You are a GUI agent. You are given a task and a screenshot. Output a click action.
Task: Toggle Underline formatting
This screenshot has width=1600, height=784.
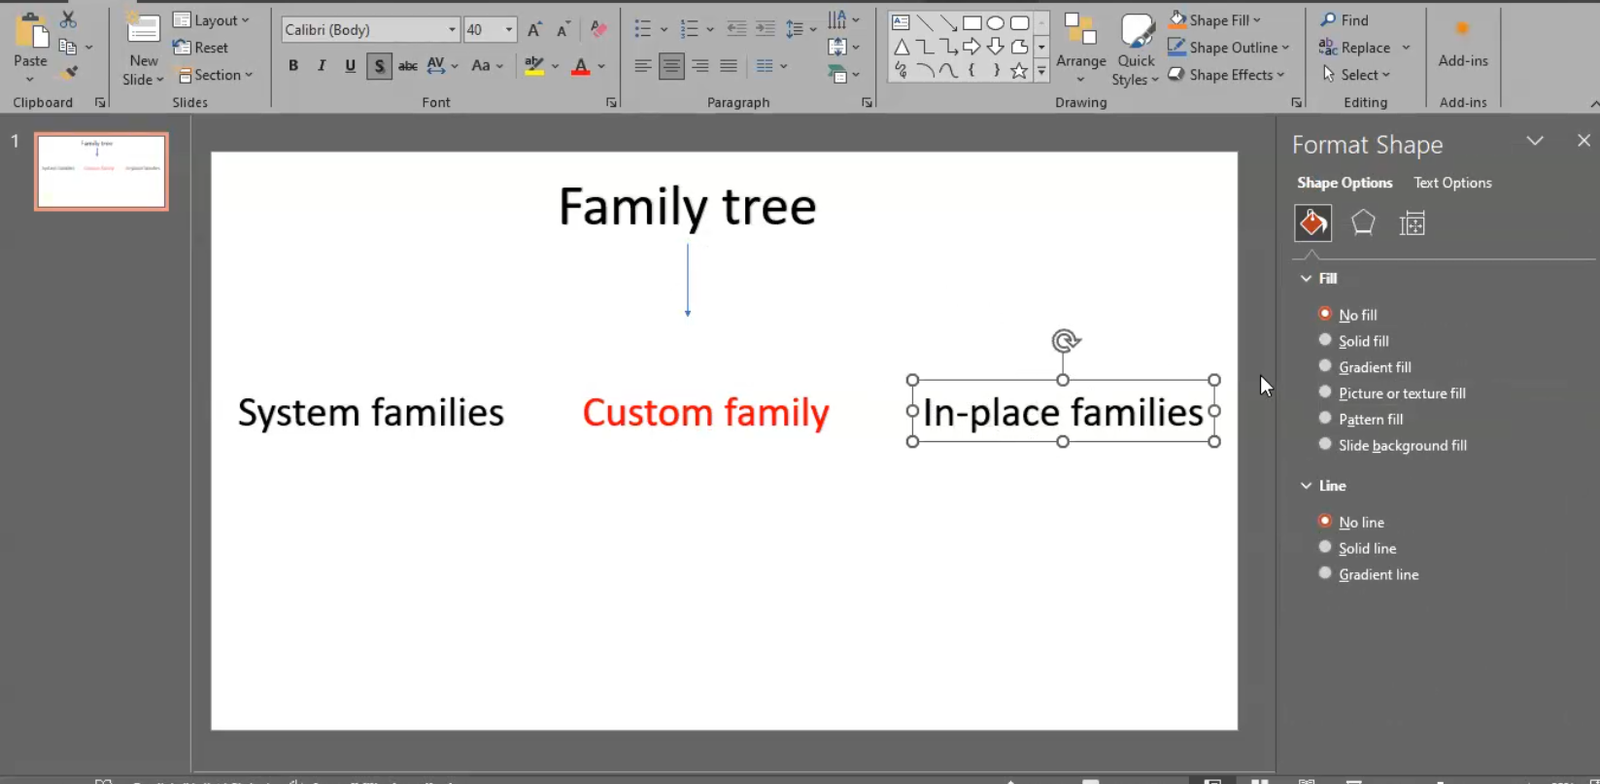[350, 66]
